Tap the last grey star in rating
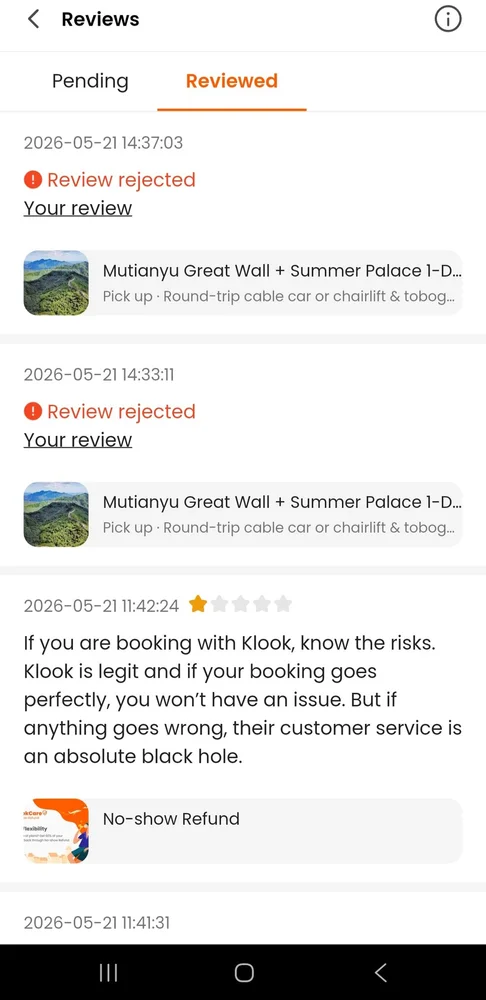 (x=283, y=604)
